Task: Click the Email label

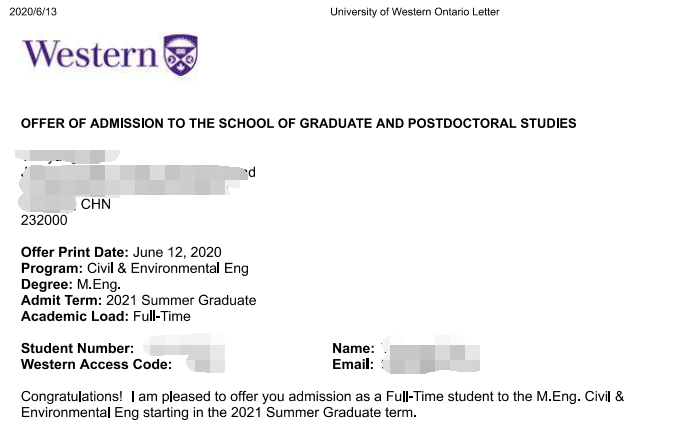Action: click(x=353, y=364)
